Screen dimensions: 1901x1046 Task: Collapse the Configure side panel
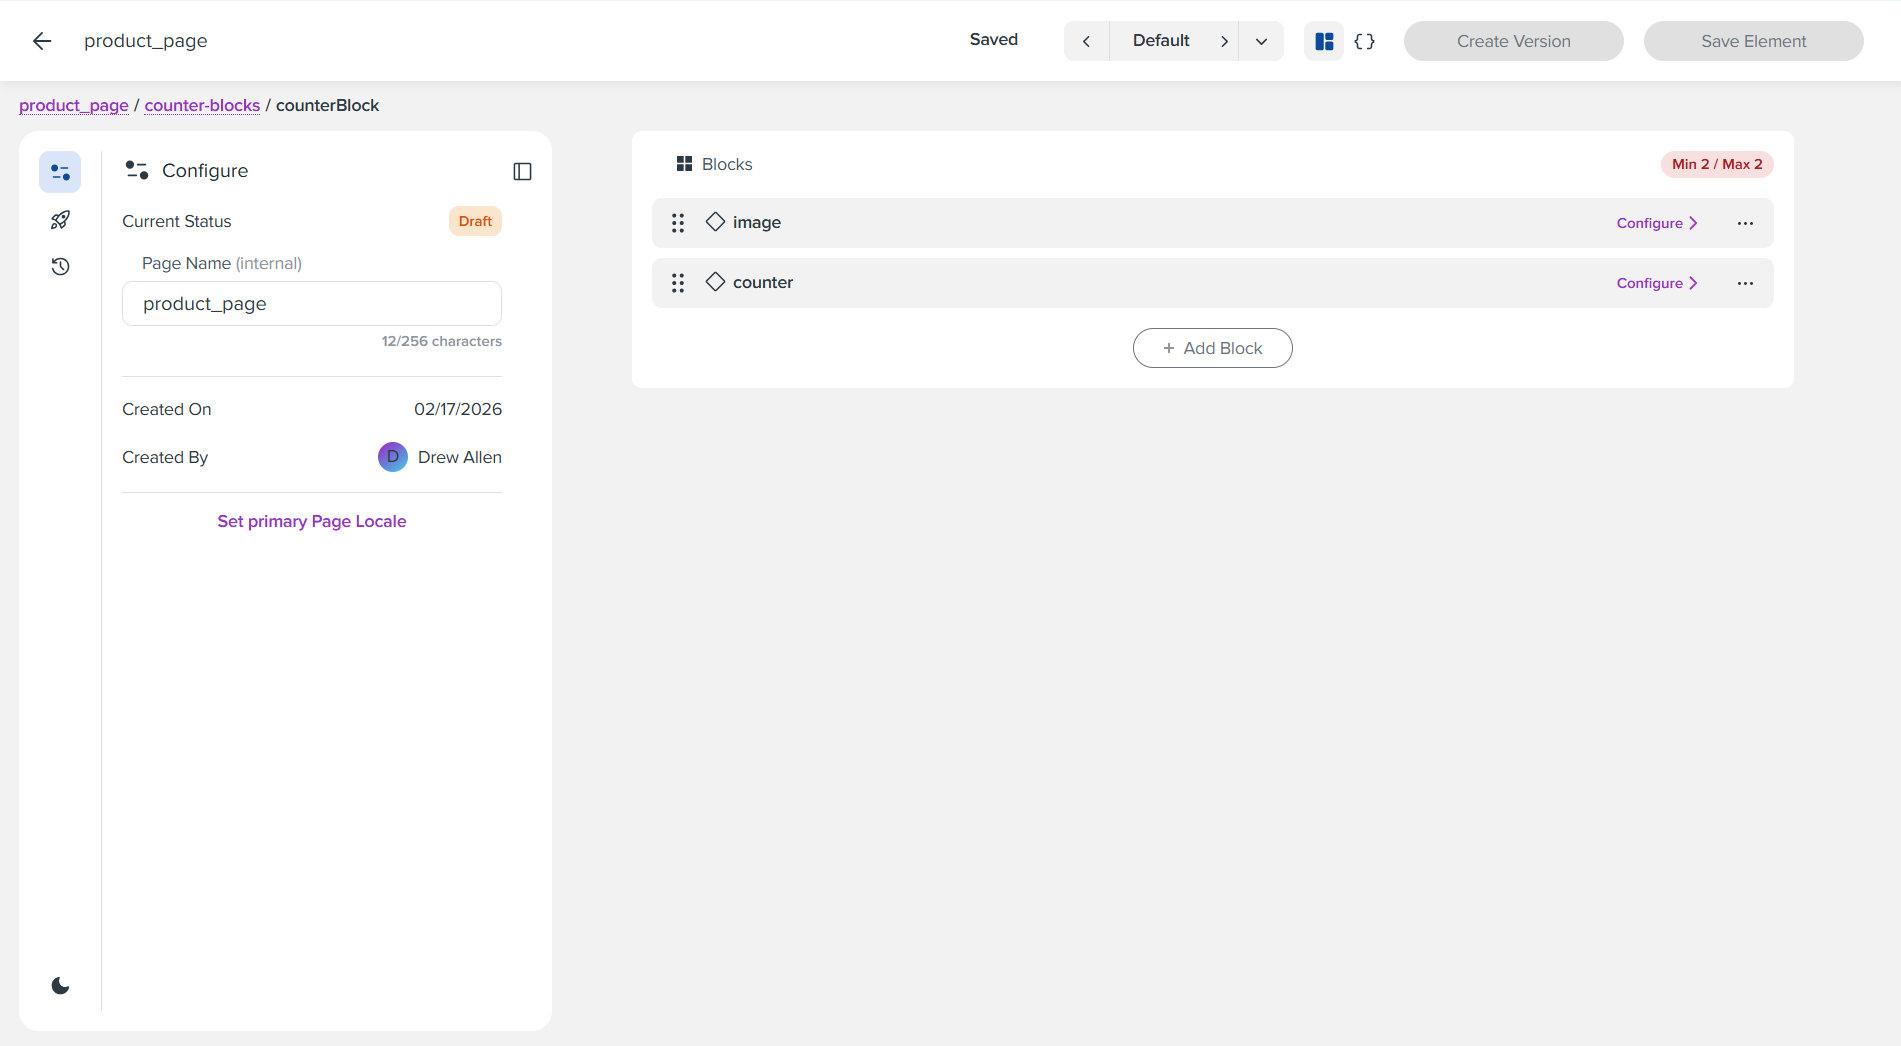[522, 172]
